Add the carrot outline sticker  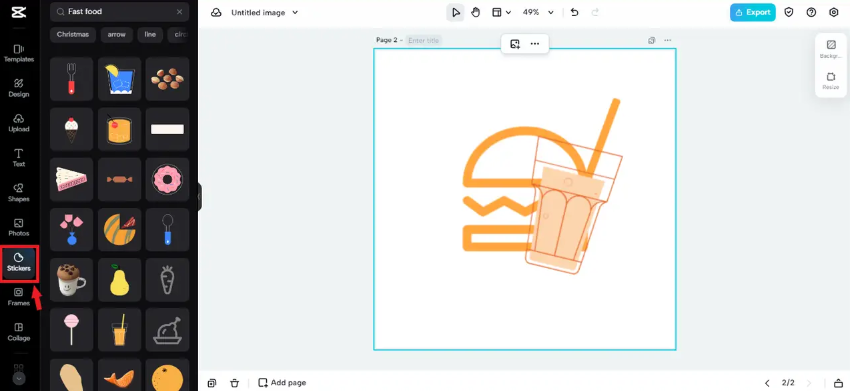(168, 280)
